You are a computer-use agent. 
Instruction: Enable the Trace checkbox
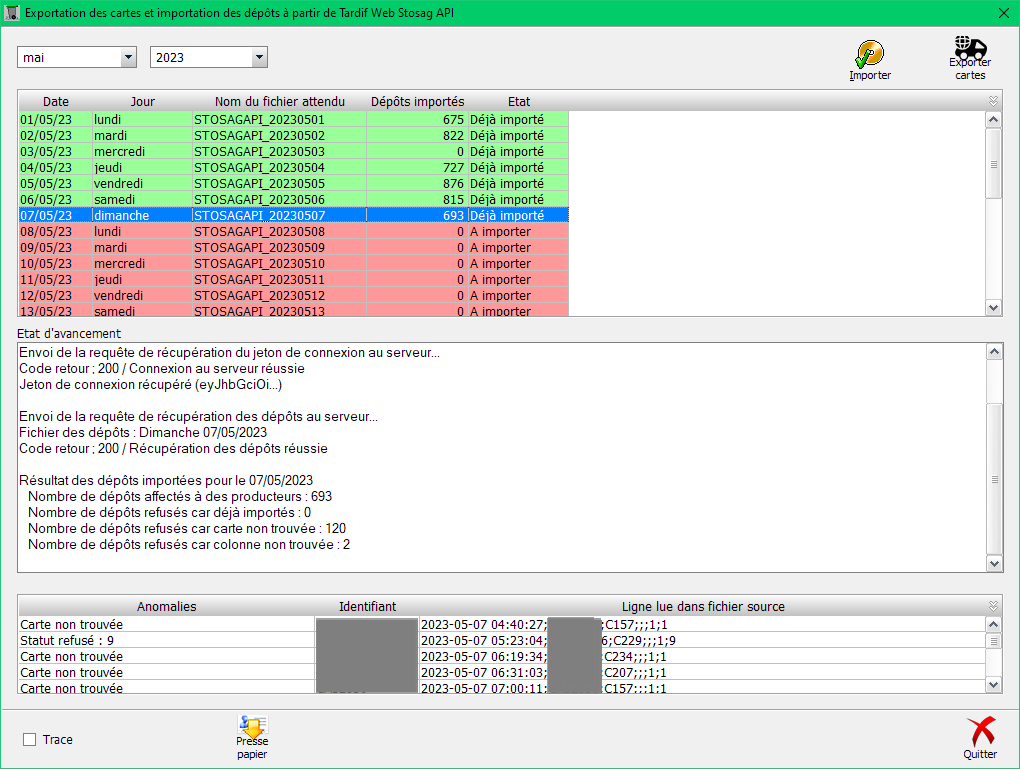[30, 740]
